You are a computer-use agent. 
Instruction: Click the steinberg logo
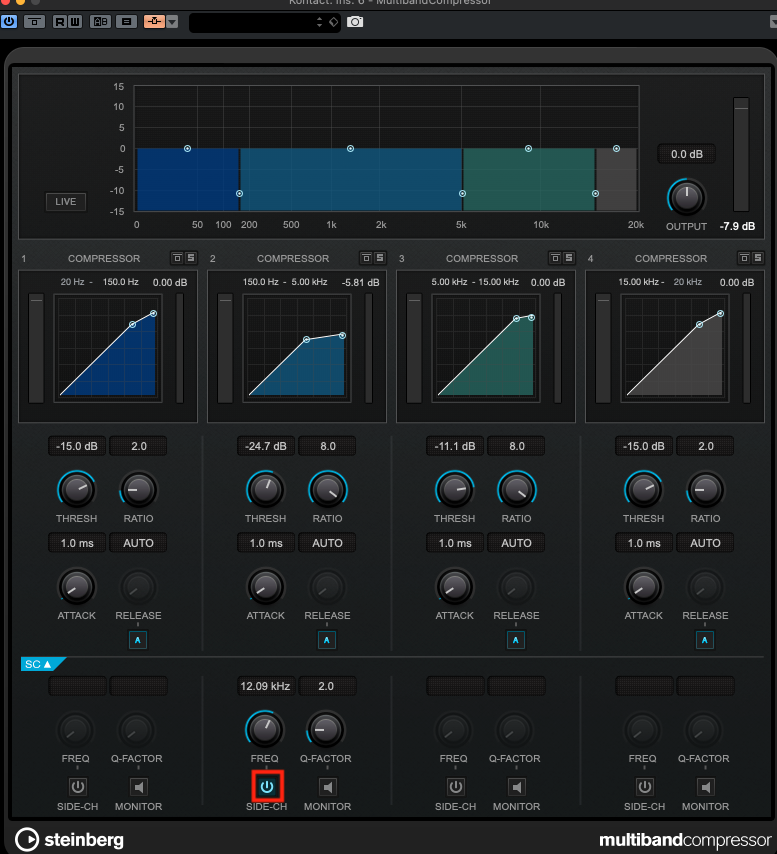(x=70, y=839)
